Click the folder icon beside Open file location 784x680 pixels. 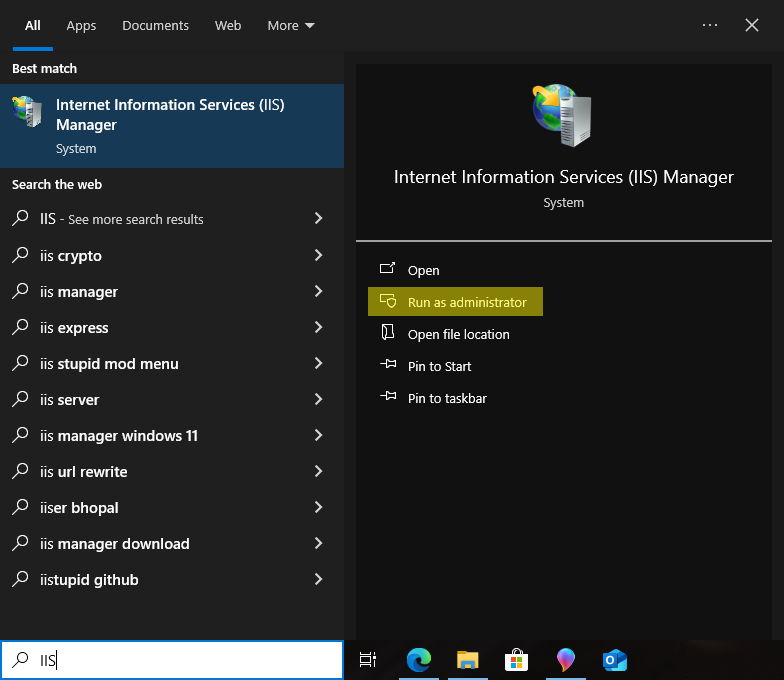(388, 332)
